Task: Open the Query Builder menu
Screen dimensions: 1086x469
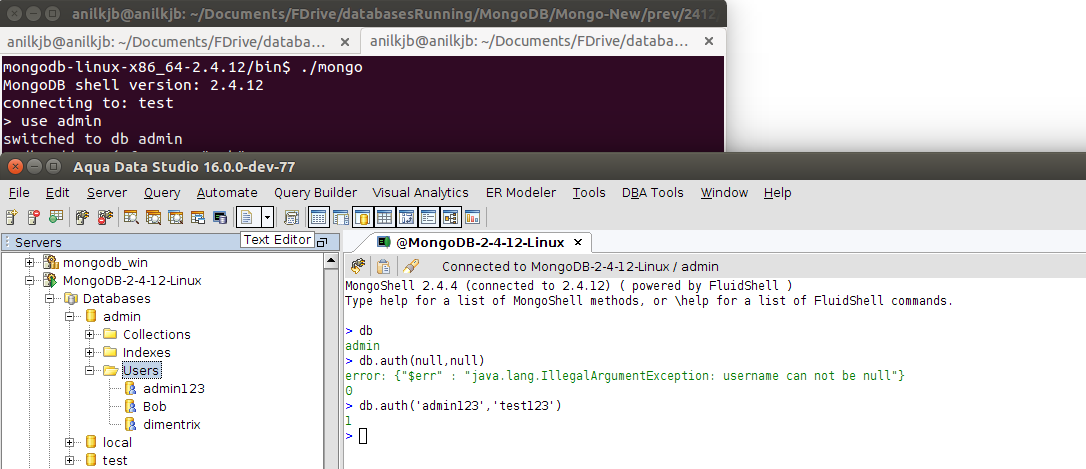Action: coord(315,193)
